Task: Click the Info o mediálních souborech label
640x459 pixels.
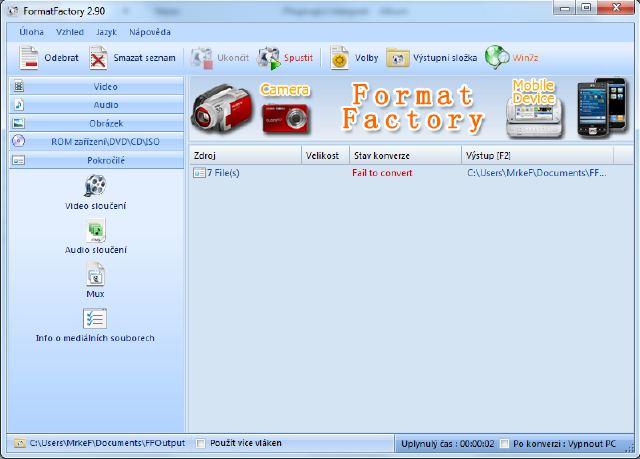Action: coord(95,338)
